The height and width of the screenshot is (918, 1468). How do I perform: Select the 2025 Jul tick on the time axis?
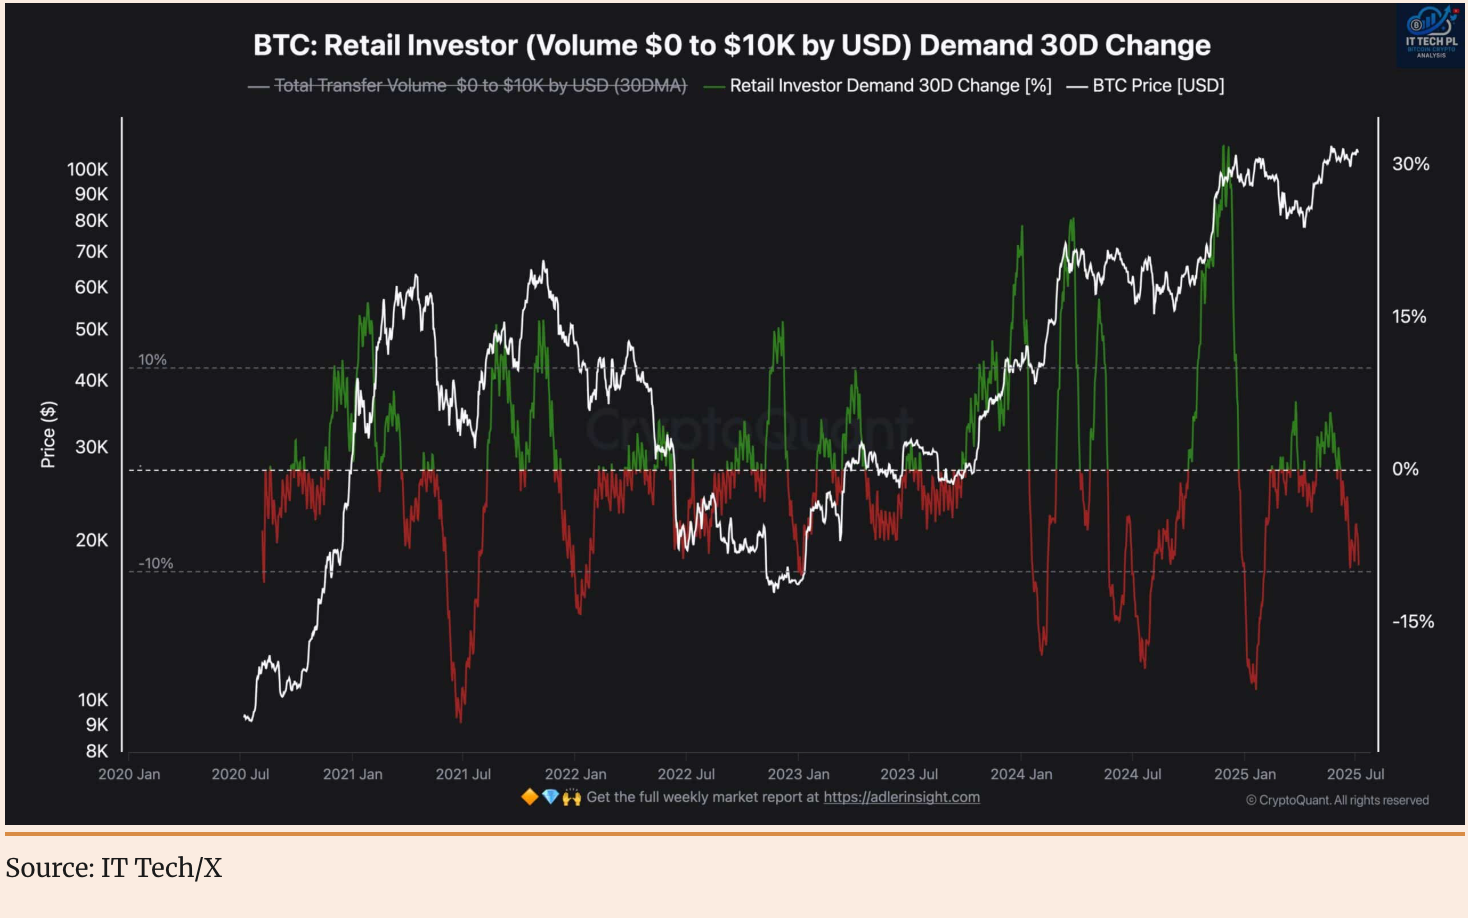point(1355,774)
